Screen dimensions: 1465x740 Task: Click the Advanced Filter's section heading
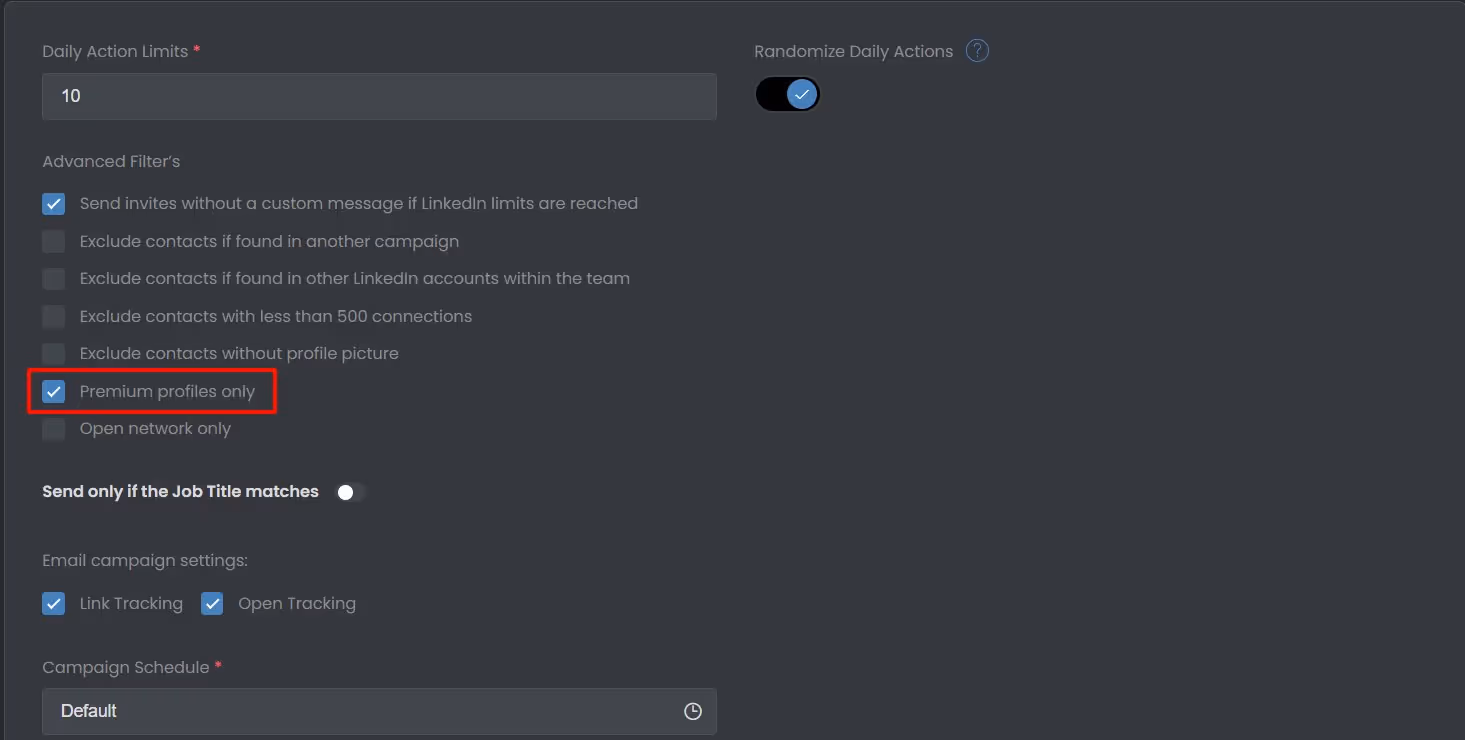[x=111, y=161]
